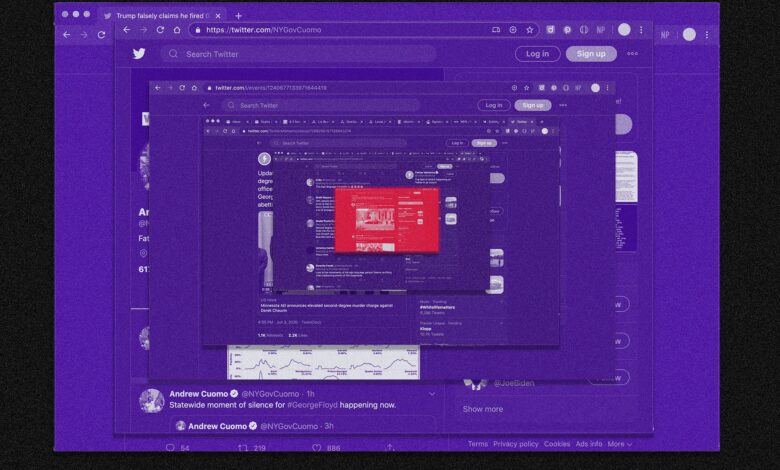The height and width of the screenshot is (470, 780).
Task: Open the Andrew Cuomo name on the 1h tweet
Action: click(x=198, y=393)
